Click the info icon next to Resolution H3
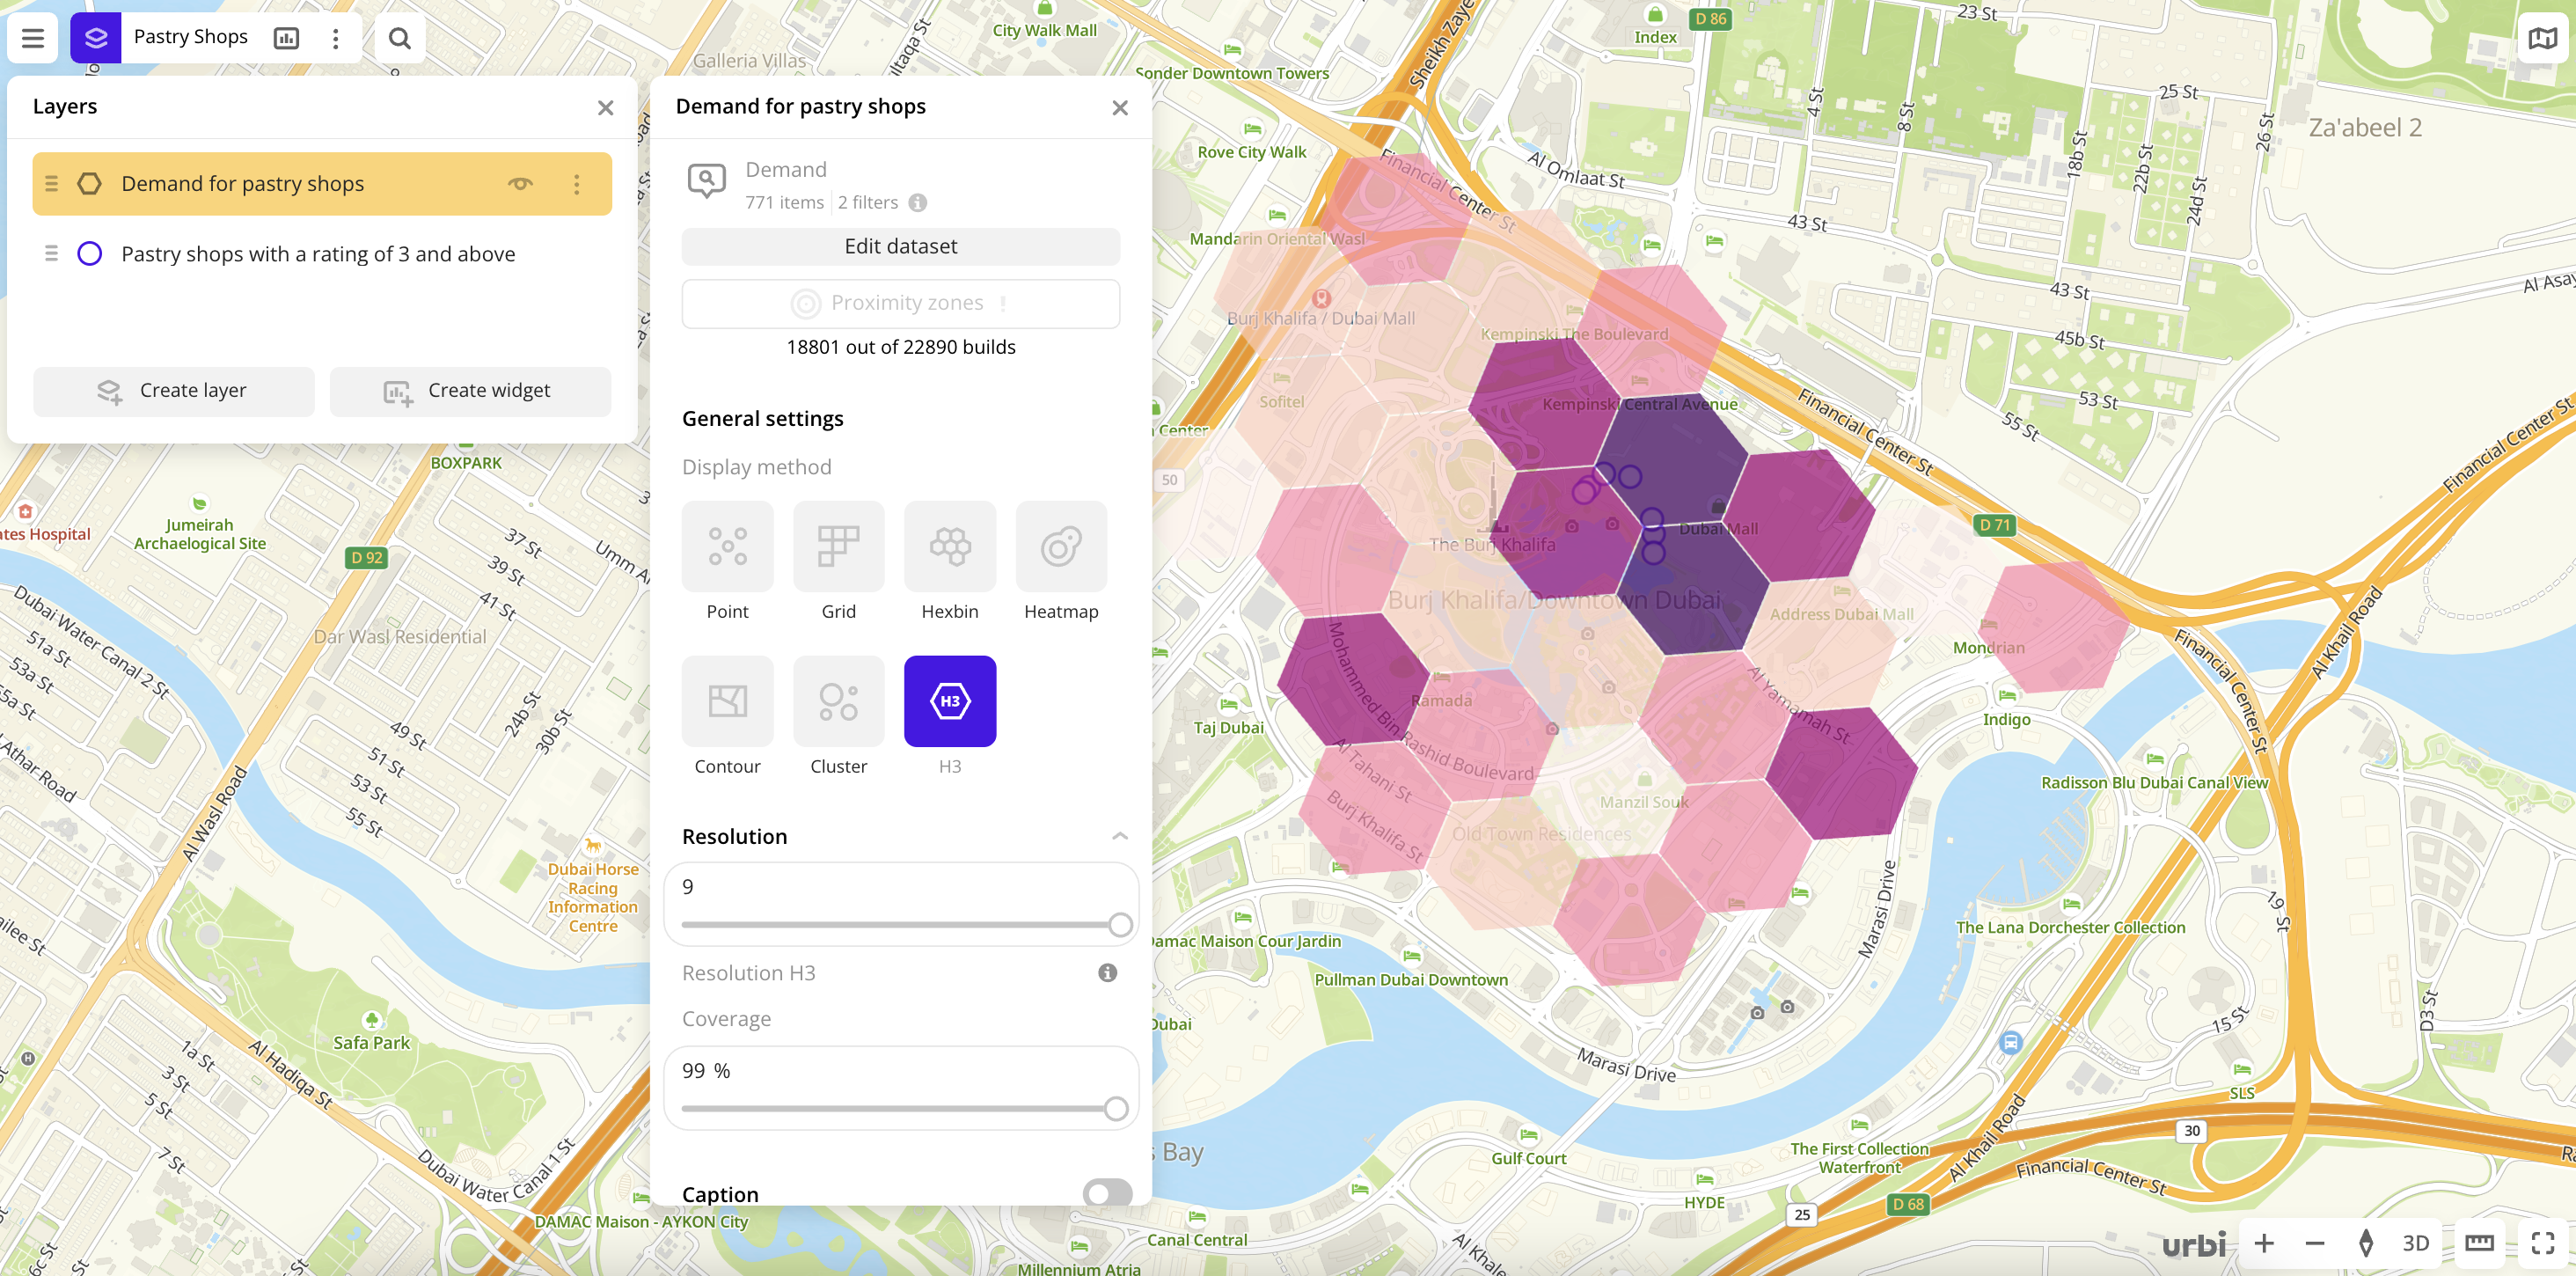2576x1276 pixels. pyautogui.click(x=1109, y=971)
